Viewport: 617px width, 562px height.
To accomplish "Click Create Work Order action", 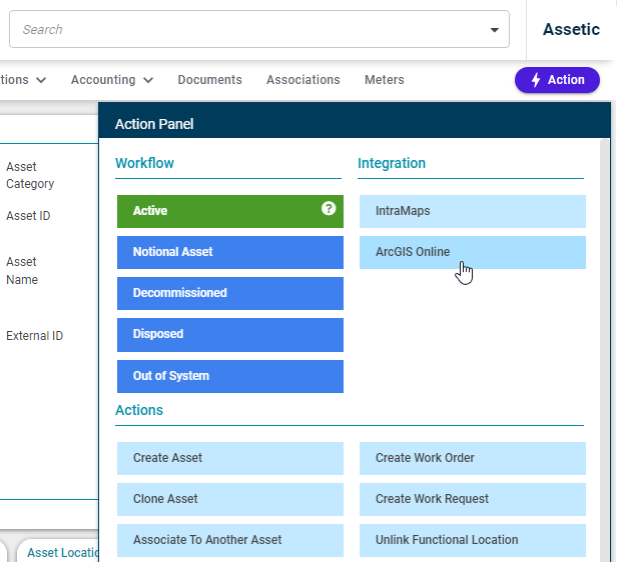I will pos(473,458).
